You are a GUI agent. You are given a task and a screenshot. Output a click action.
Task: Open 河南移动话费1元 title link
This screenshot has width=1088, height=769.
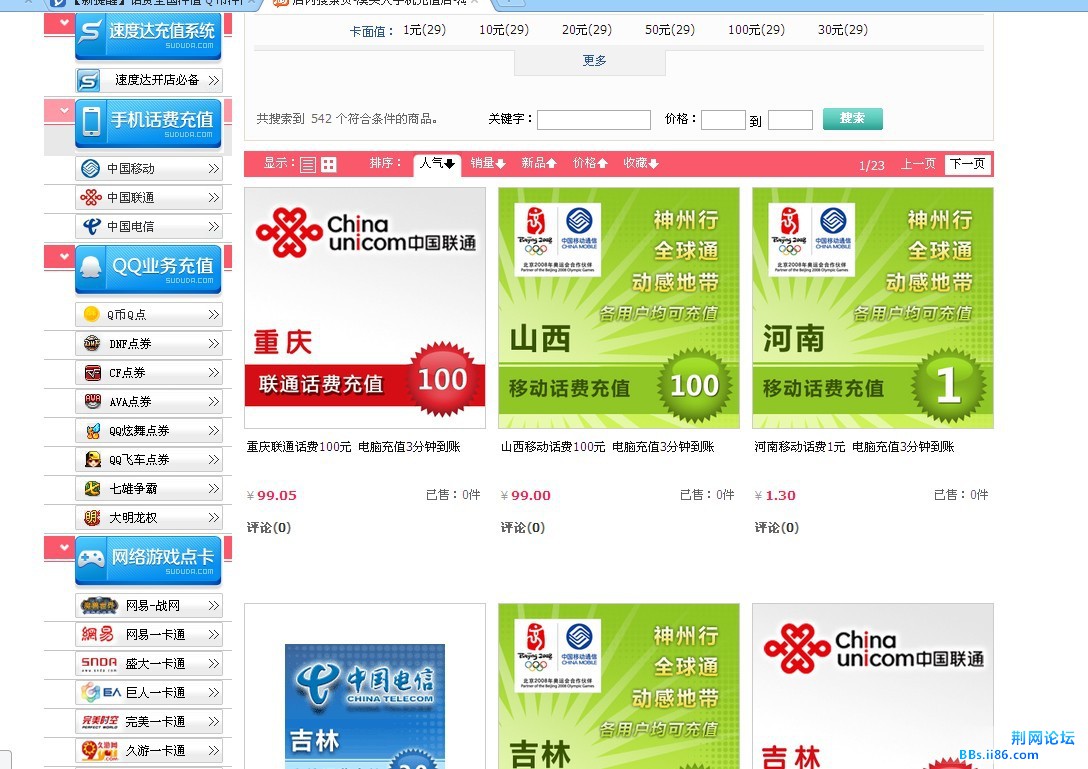854,447
